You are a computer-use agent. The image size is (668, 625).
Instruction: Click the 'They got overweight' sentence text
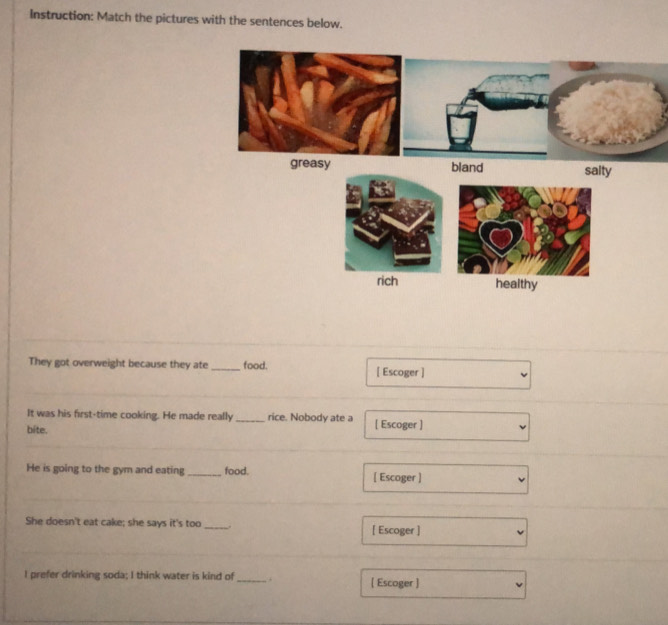click(x=148, y=364)
